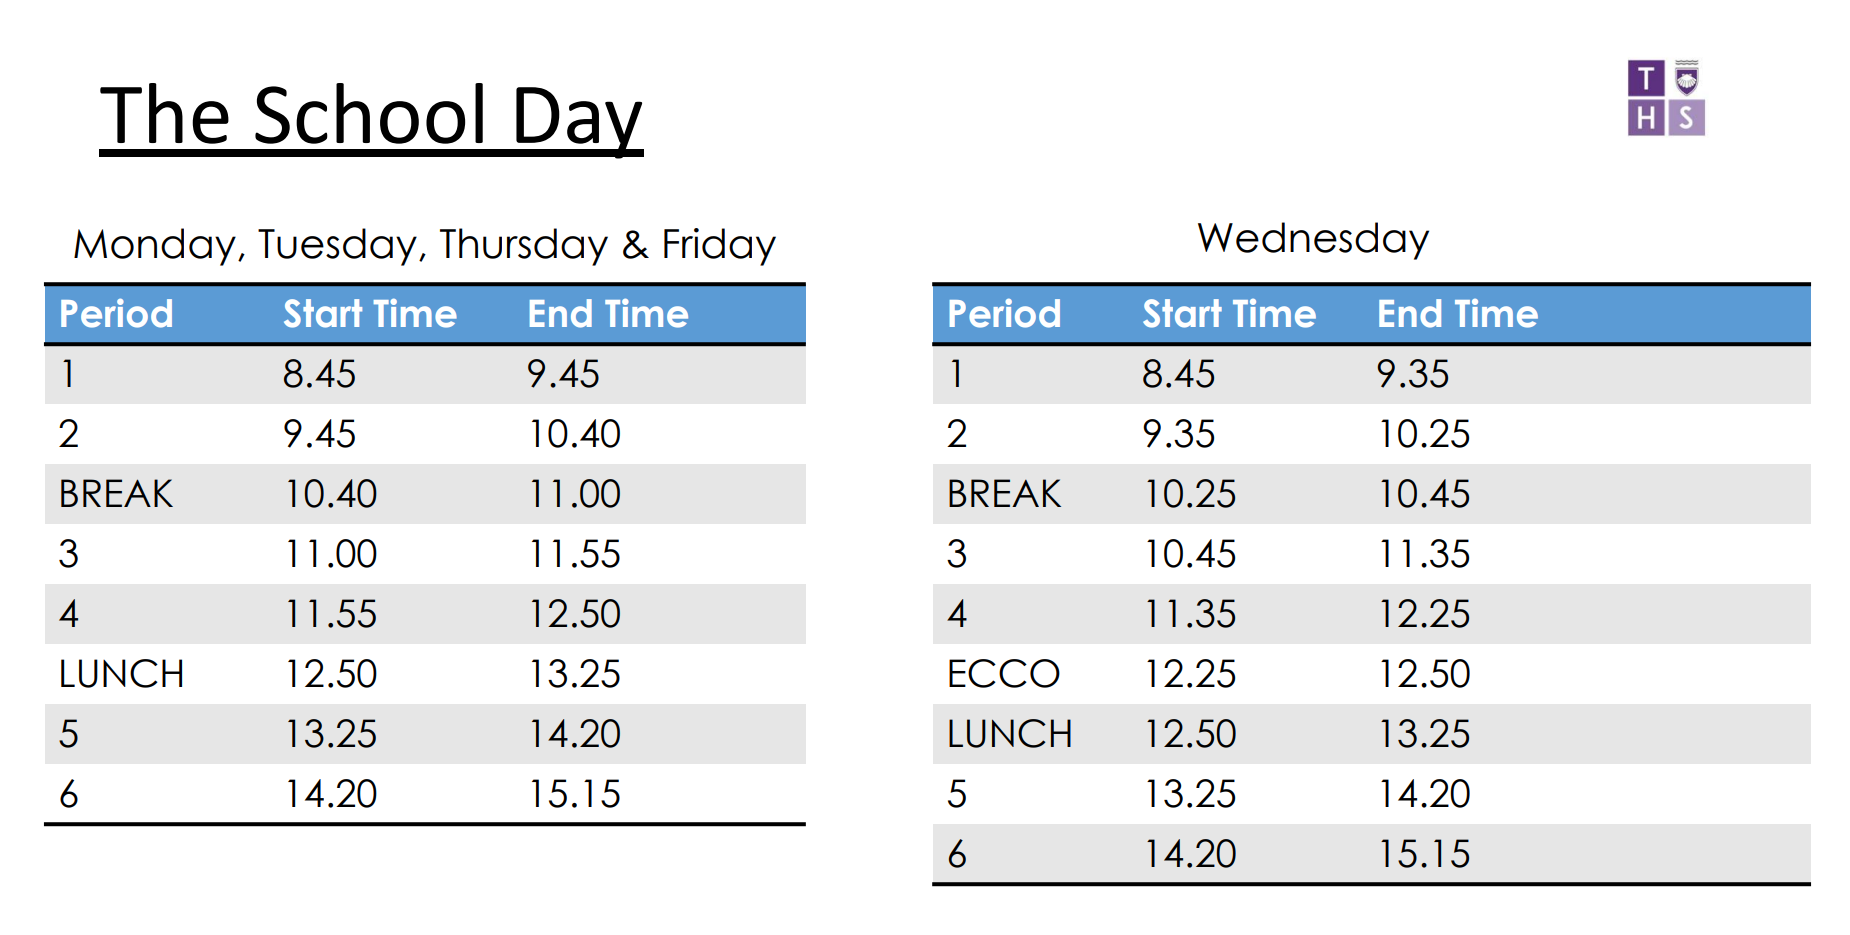Click The School Day title
This screenshot has height=935, width=1850.
tap(371, 117)
